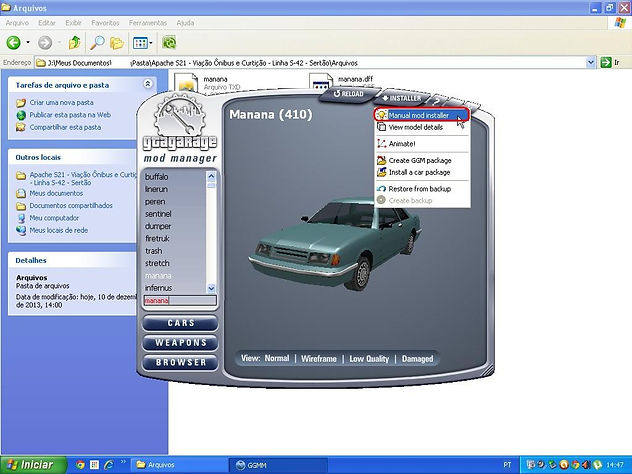Click the Chrome quick launch icon

[80, 465]
